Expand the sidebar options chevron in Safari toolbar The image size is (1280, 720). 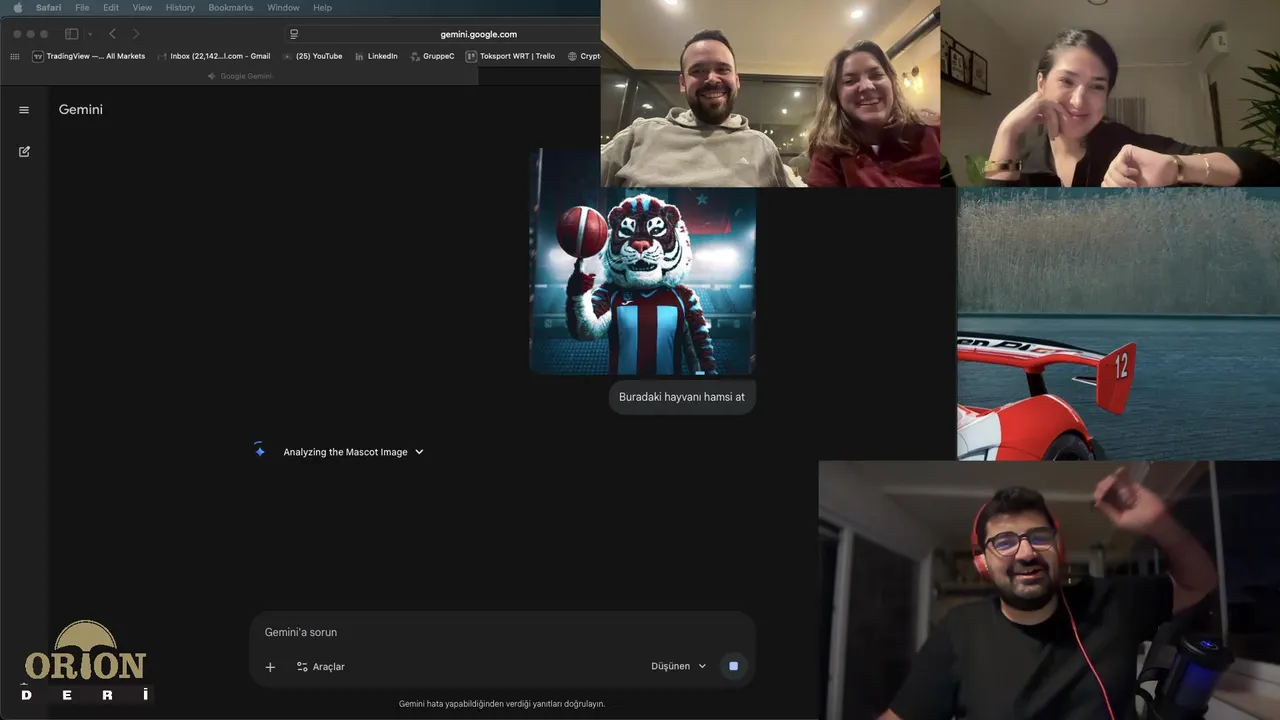[x=89, y=34]
